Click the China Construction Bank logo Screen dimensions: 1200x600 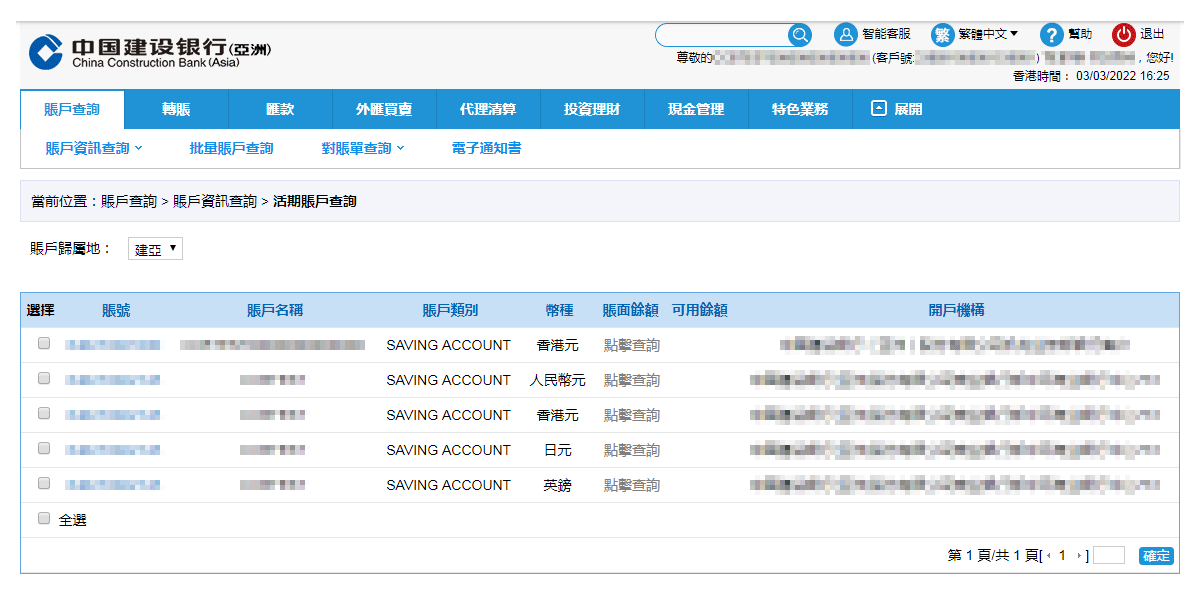coord(150,53)
